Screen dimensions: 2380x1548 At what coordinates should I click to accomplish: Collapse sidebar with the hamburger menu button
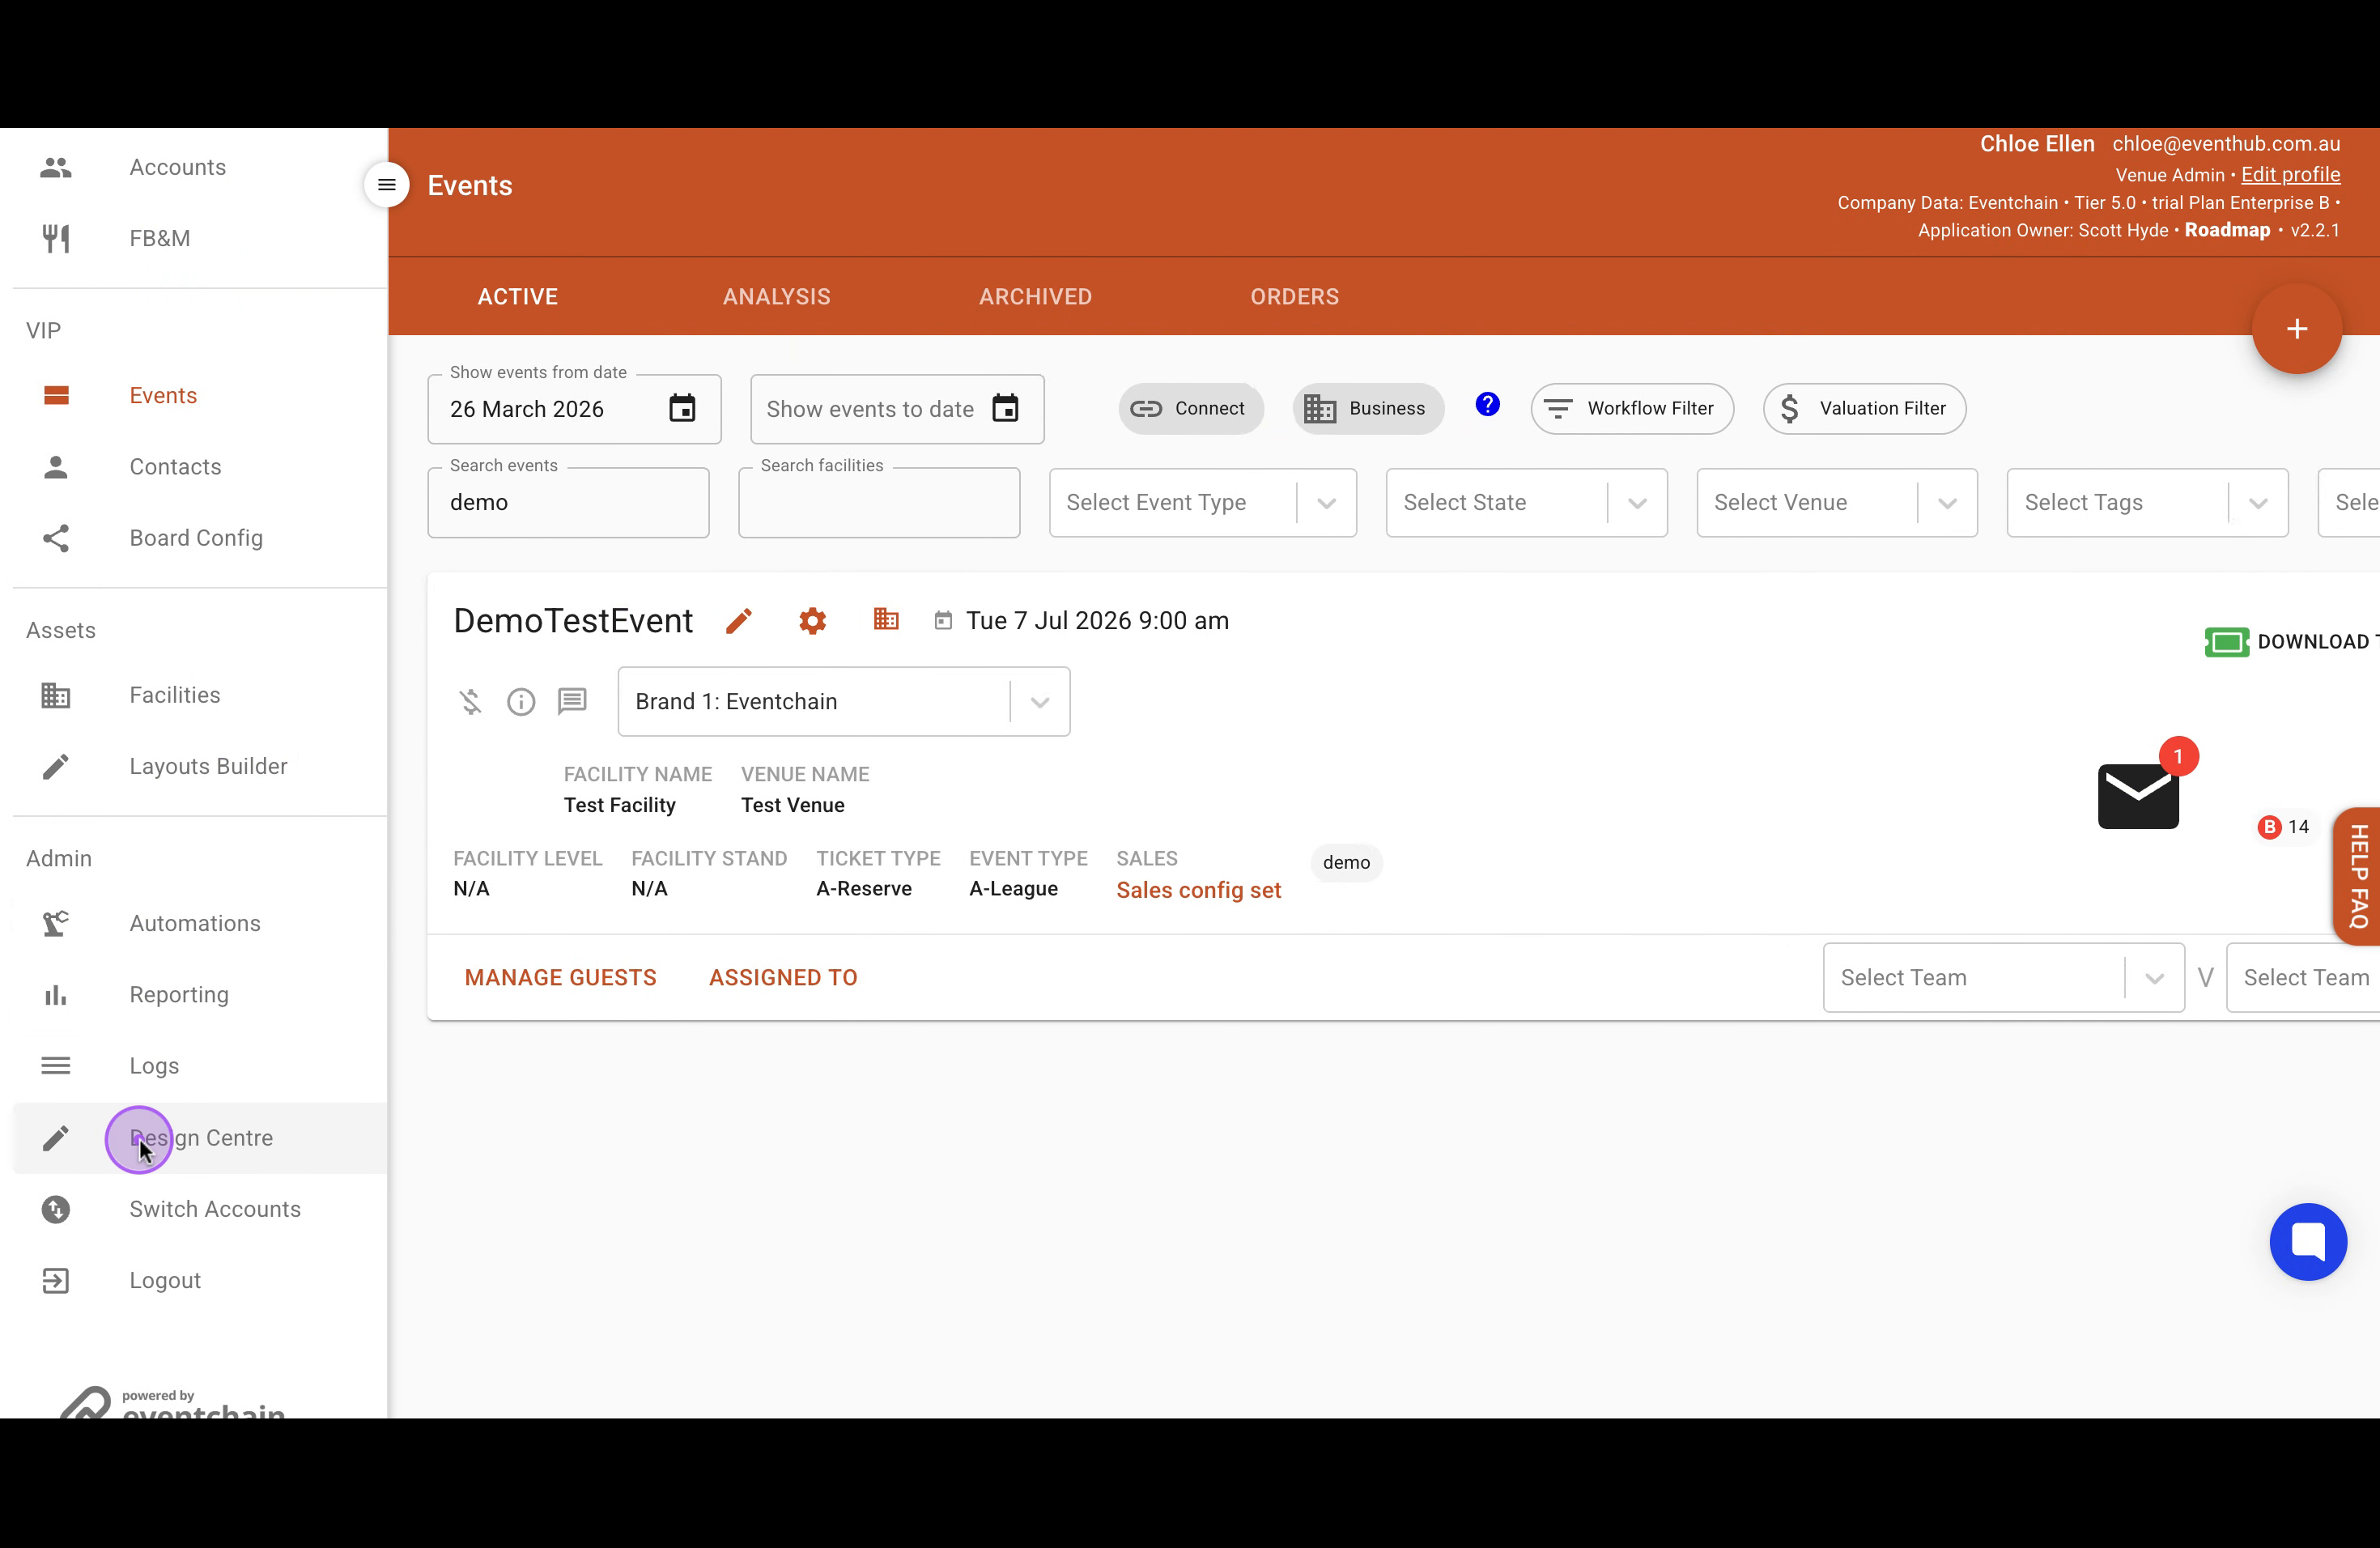pyautogui.click(x=387, y=185)
